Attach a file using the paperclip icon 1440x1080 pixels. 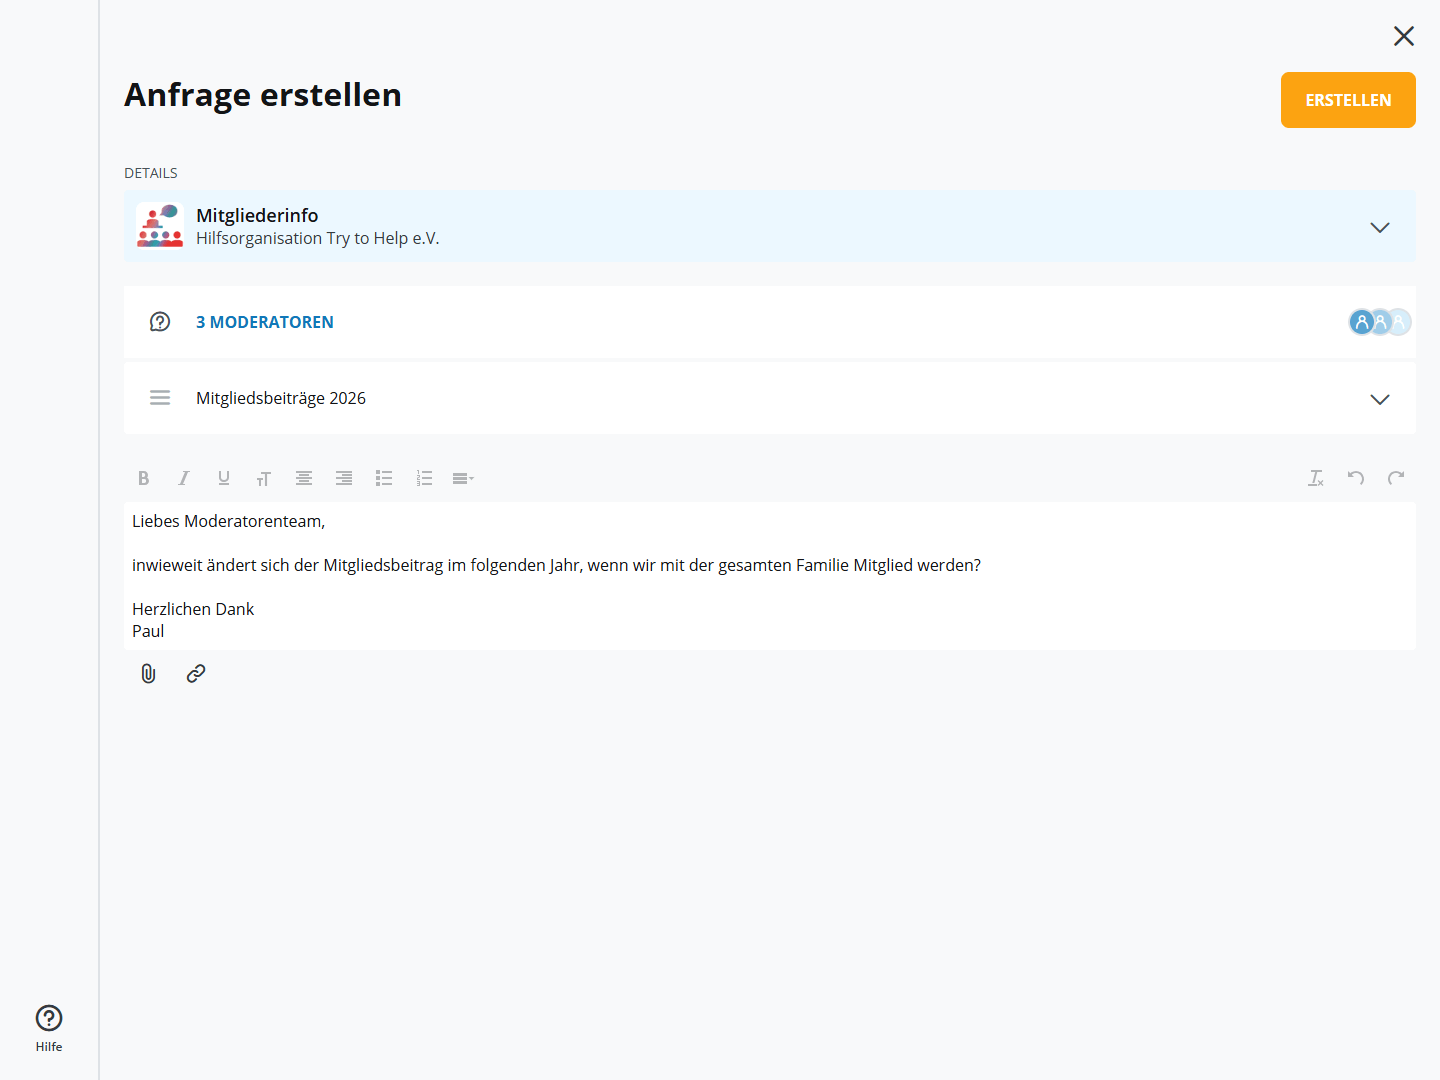click(x=148, y=674)
